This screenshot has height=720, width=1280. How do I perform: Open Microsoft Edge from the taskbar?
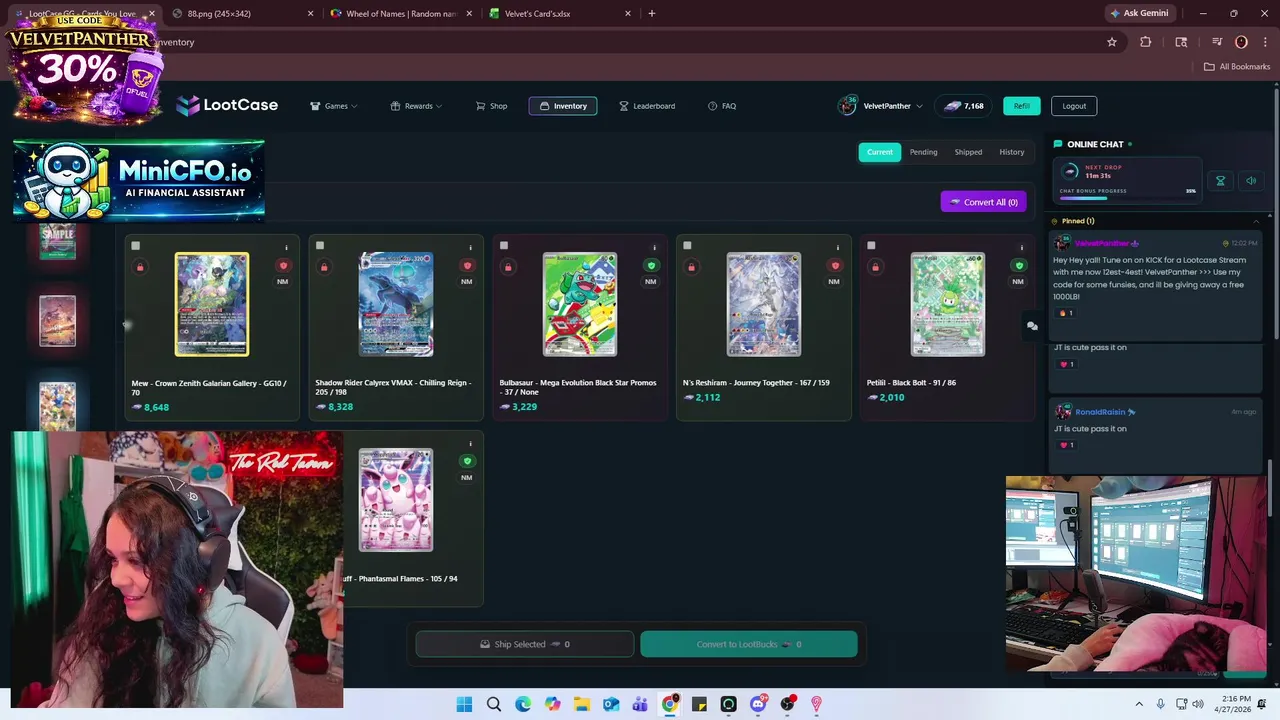[x=523, y=704]
